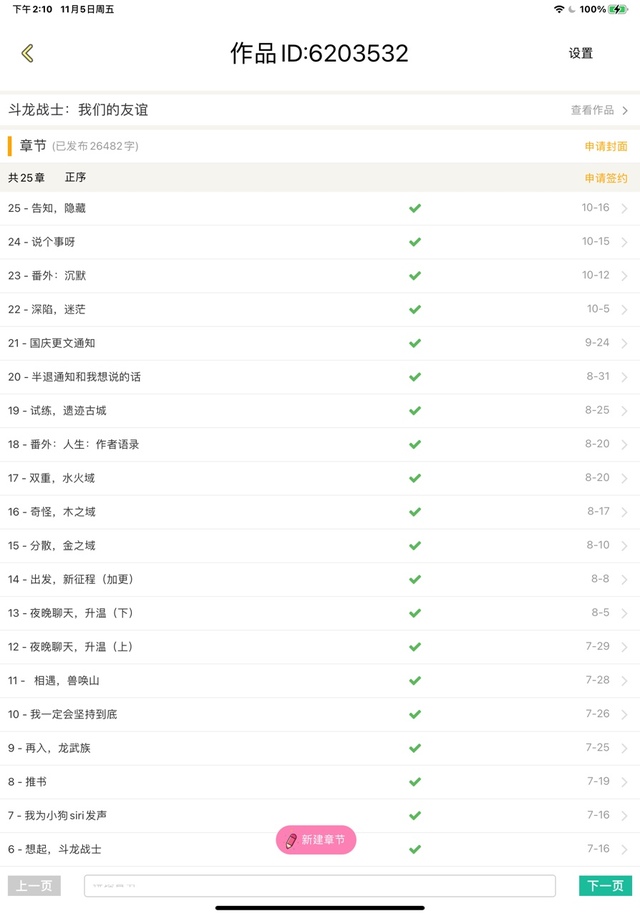Click green checkmark for chapter 13 夜晚聊天
Image resolution: width=640 pixels, height=916 pixels.
coord(415,613)
